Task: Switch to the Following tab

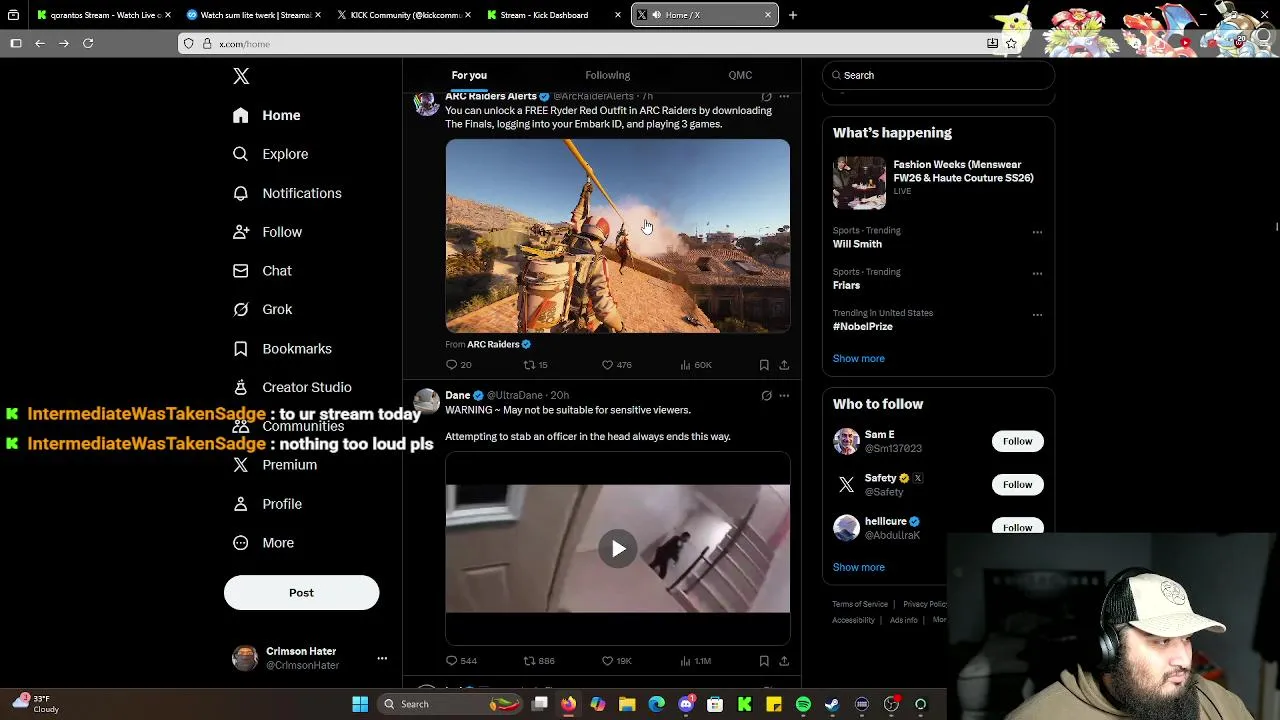Action: pos(607,75)
